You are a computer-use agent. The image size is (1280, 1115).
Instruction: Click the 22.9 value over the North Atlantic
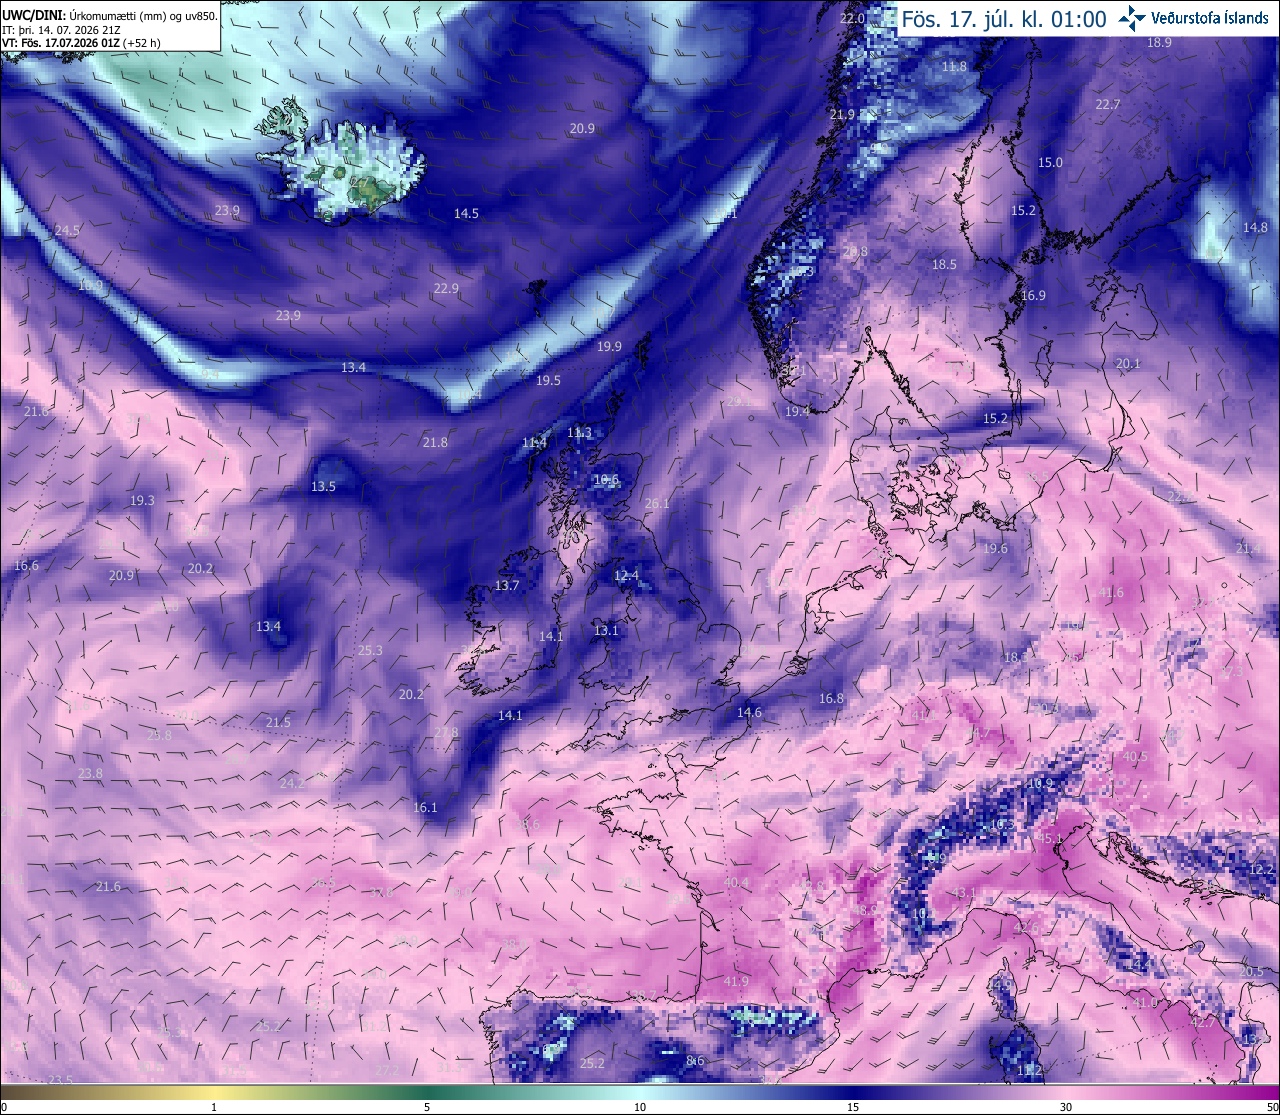[446, 289]
